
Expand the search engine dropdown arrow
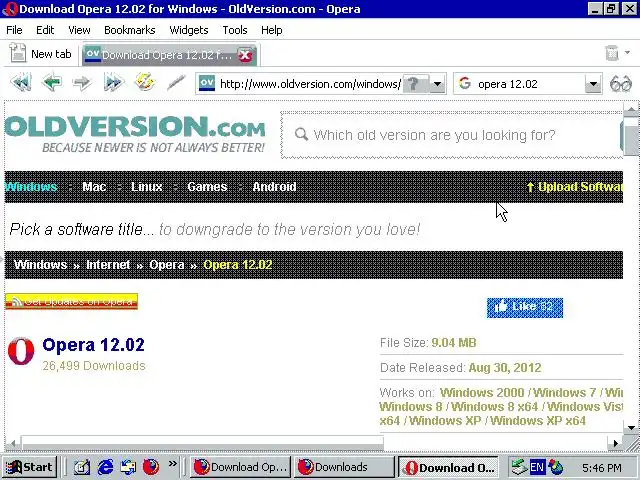click(x=593, y=84)
